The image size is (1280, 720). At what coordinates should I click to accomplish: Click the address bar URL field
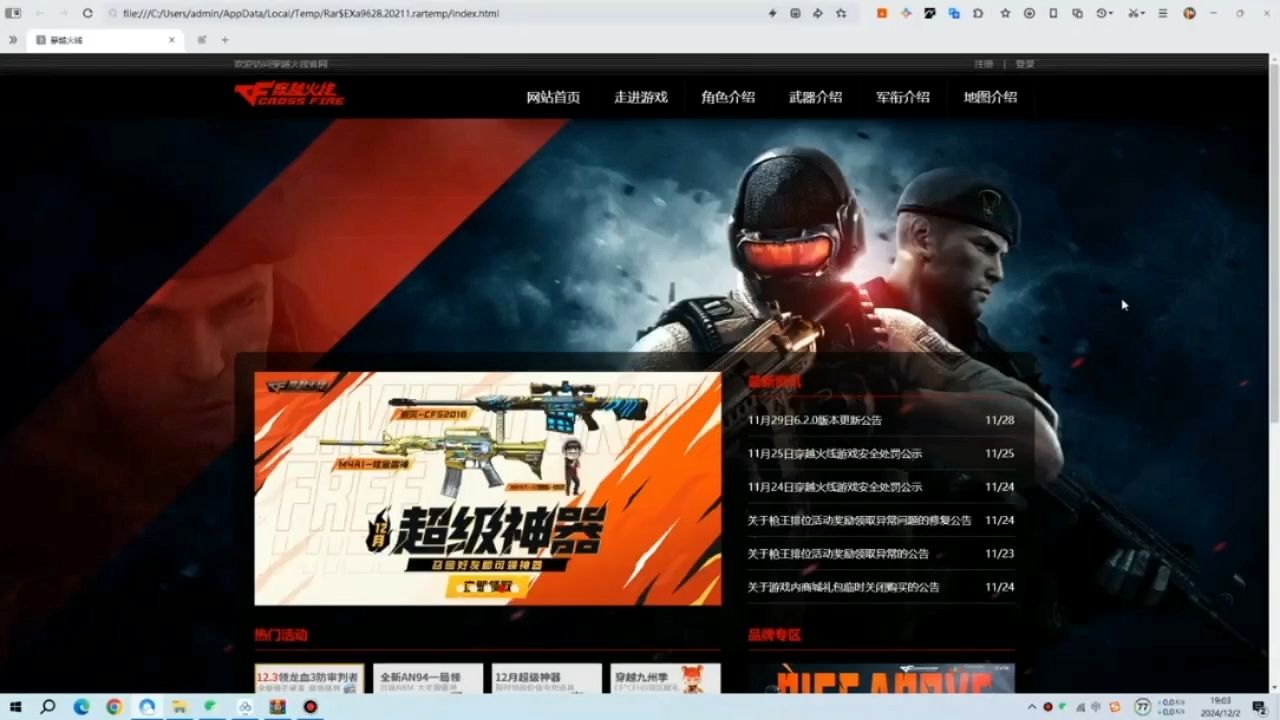point(430,13)
